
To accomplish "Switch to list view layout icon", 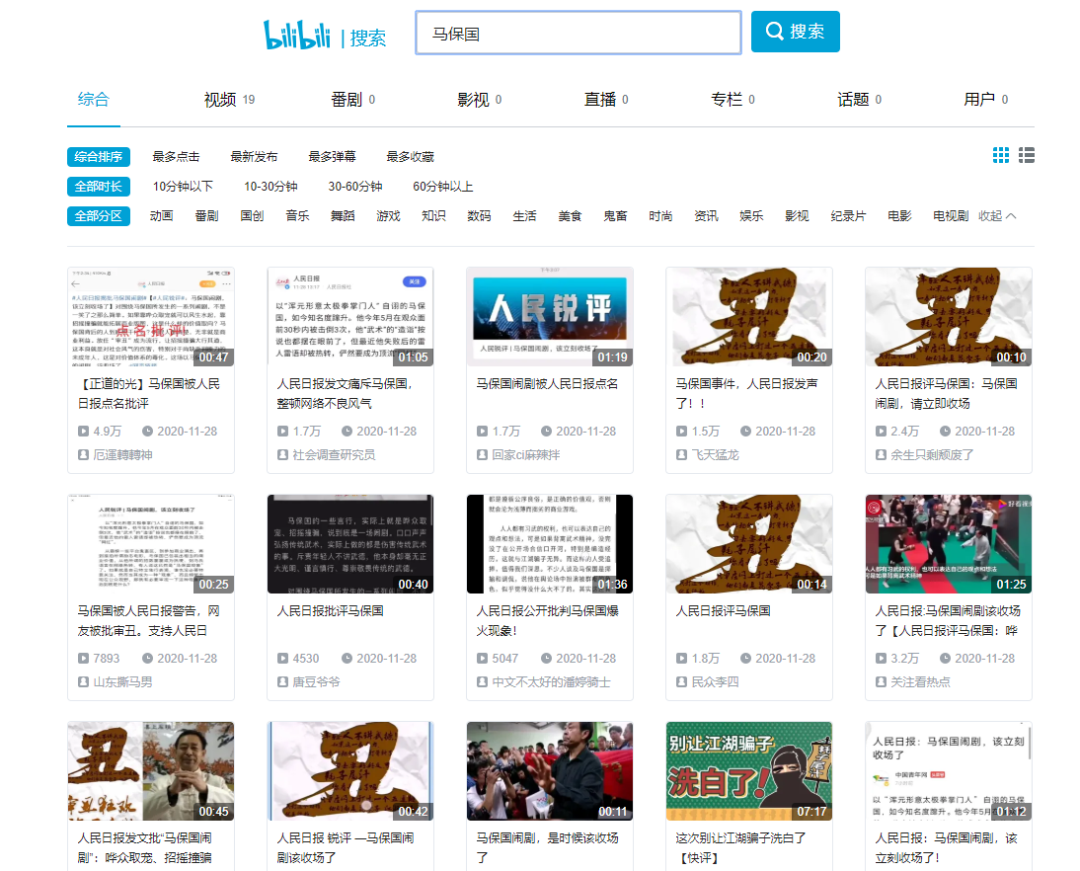I will [1026, 155].
